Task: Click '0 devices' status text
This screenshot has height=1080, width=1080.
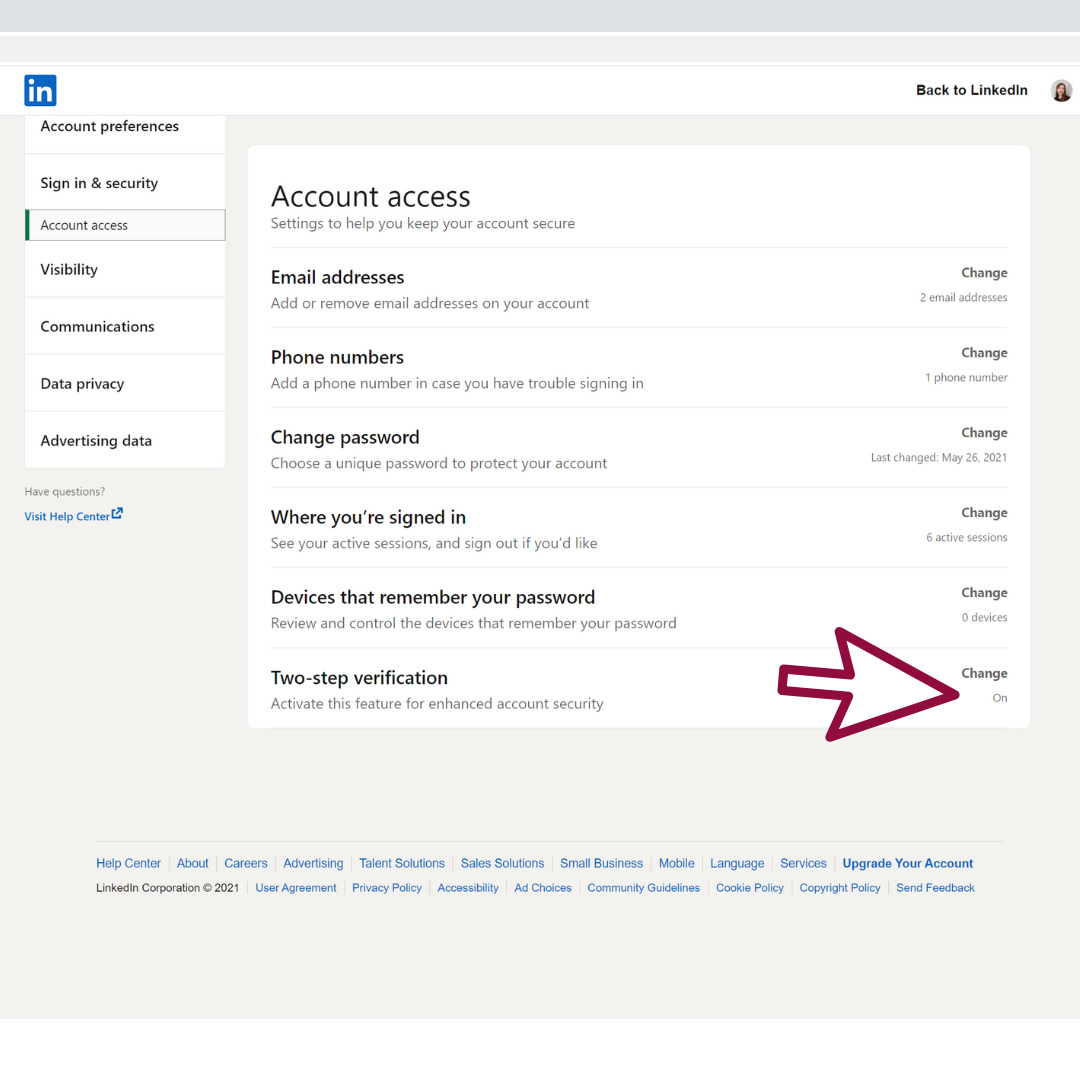Action: click(x=984, y=617)
